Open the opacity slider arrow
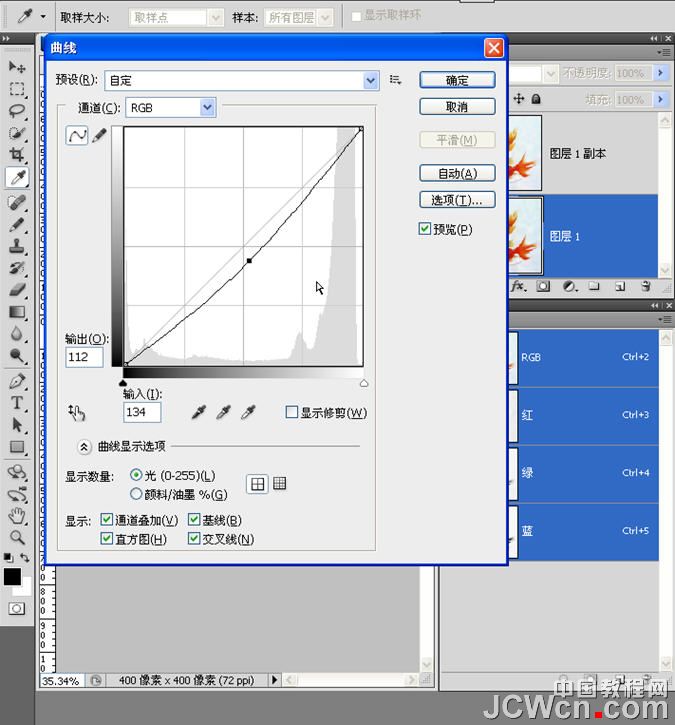The image size is (675, 725). point(660,73)
